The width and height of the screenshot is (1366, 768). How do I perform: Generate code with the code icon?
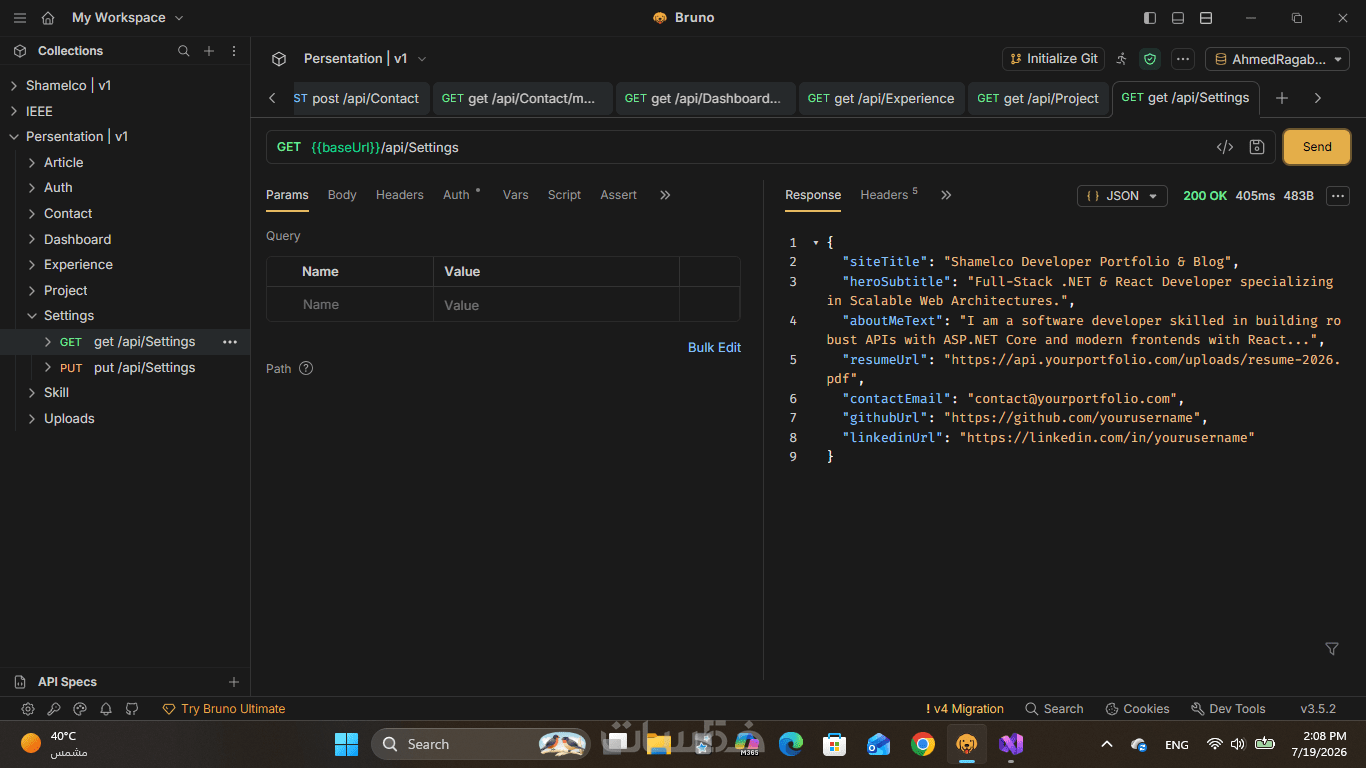click(1225, 147)
